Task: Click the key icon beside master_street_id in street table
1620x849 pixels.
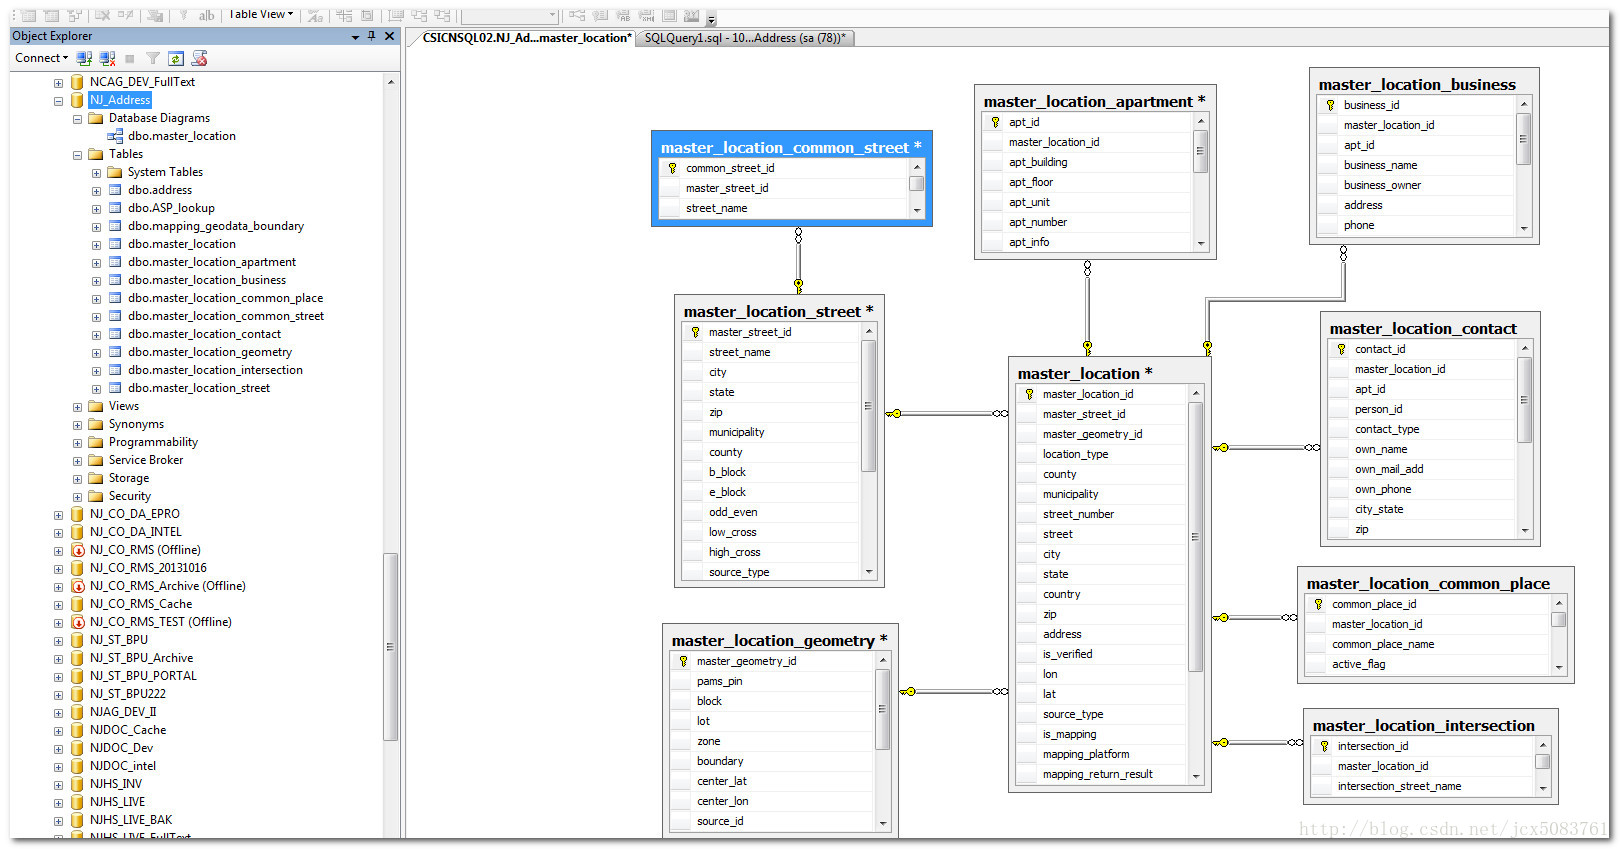Action: [695, 332]
